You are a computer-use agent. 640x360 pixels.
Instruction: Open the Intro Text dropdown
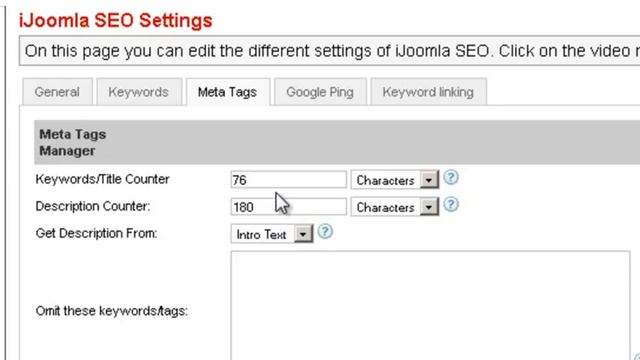(272, 234)
